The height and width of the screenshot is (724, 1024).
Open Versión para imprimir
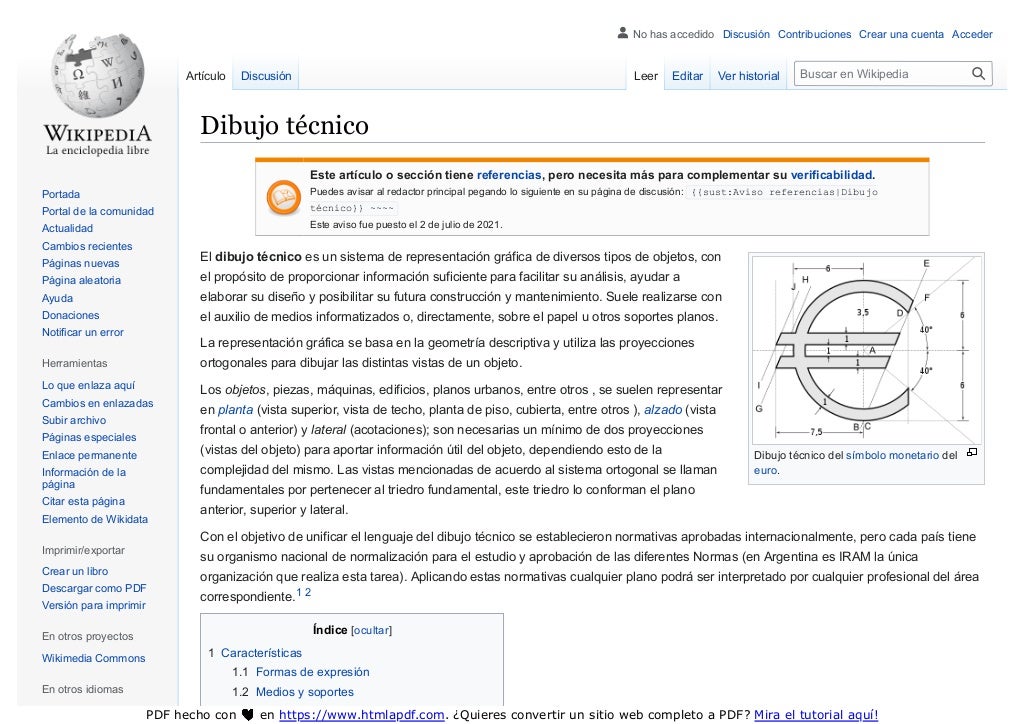pos(93,605)
